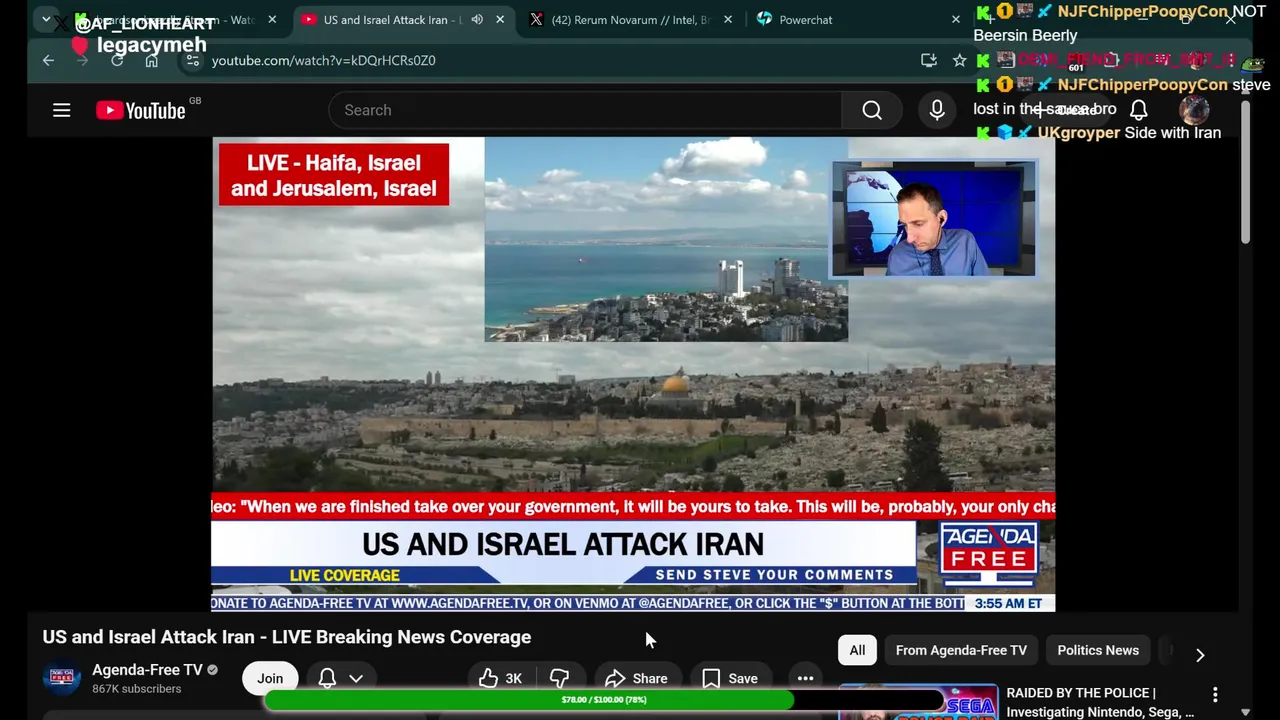
Task: Start voice search with microphone icon
Action: click(937, 110)
